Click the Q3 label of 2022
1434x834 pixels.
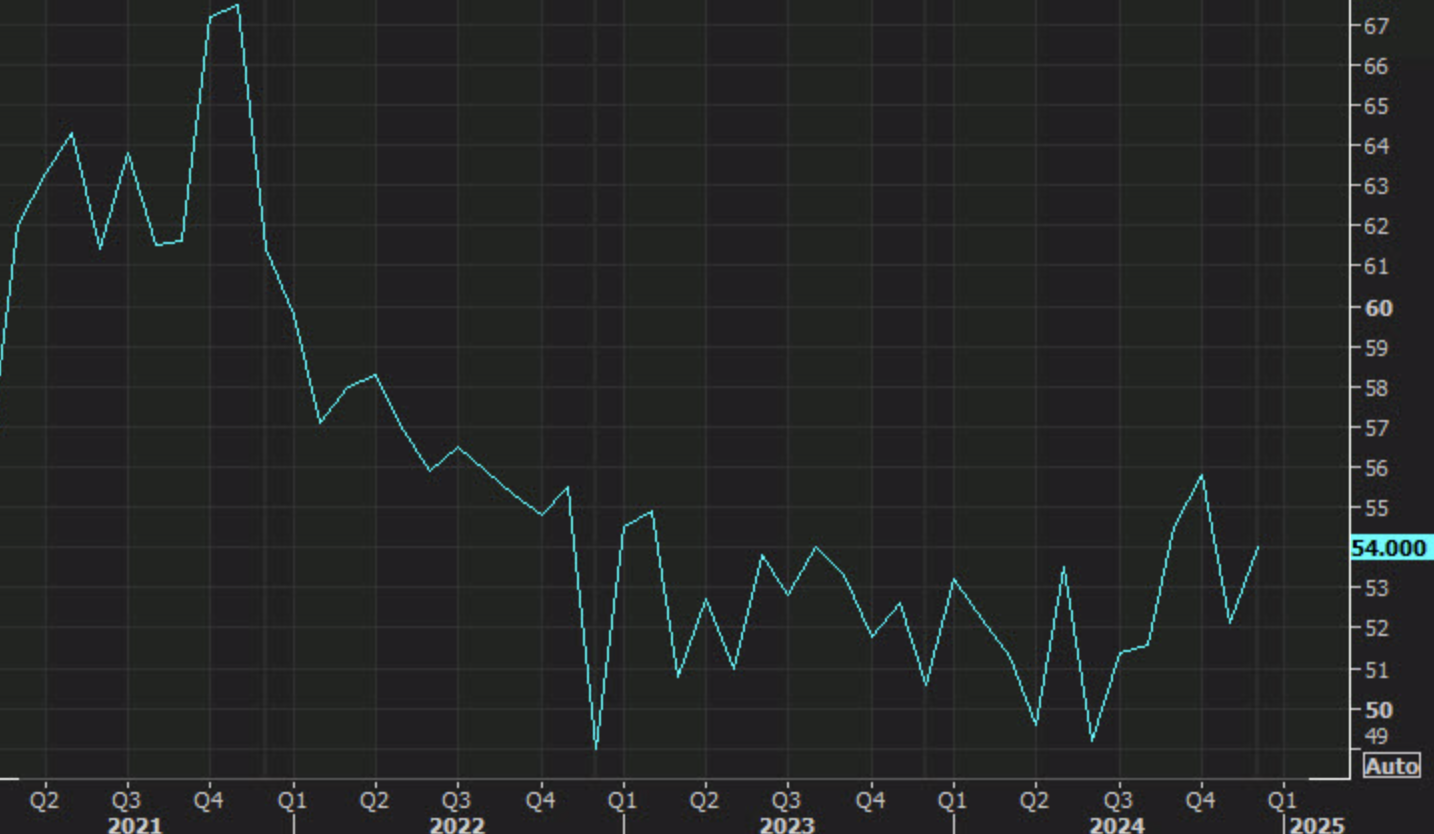point(457,801)
